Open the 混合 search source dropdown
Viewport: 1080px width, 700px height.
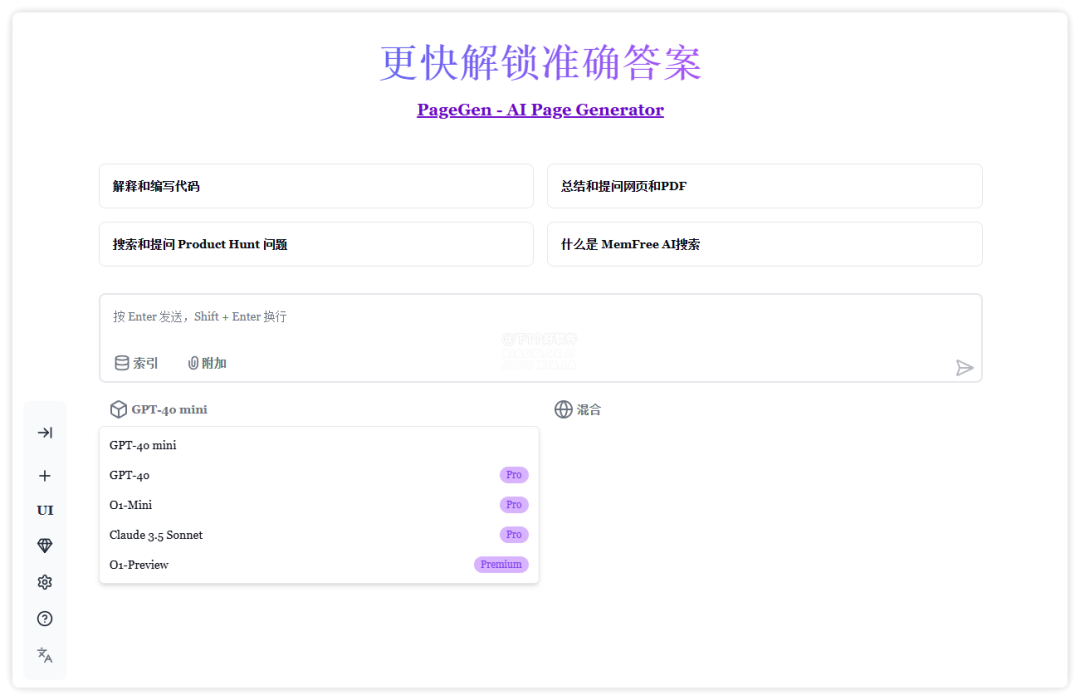tap(578, 409)
